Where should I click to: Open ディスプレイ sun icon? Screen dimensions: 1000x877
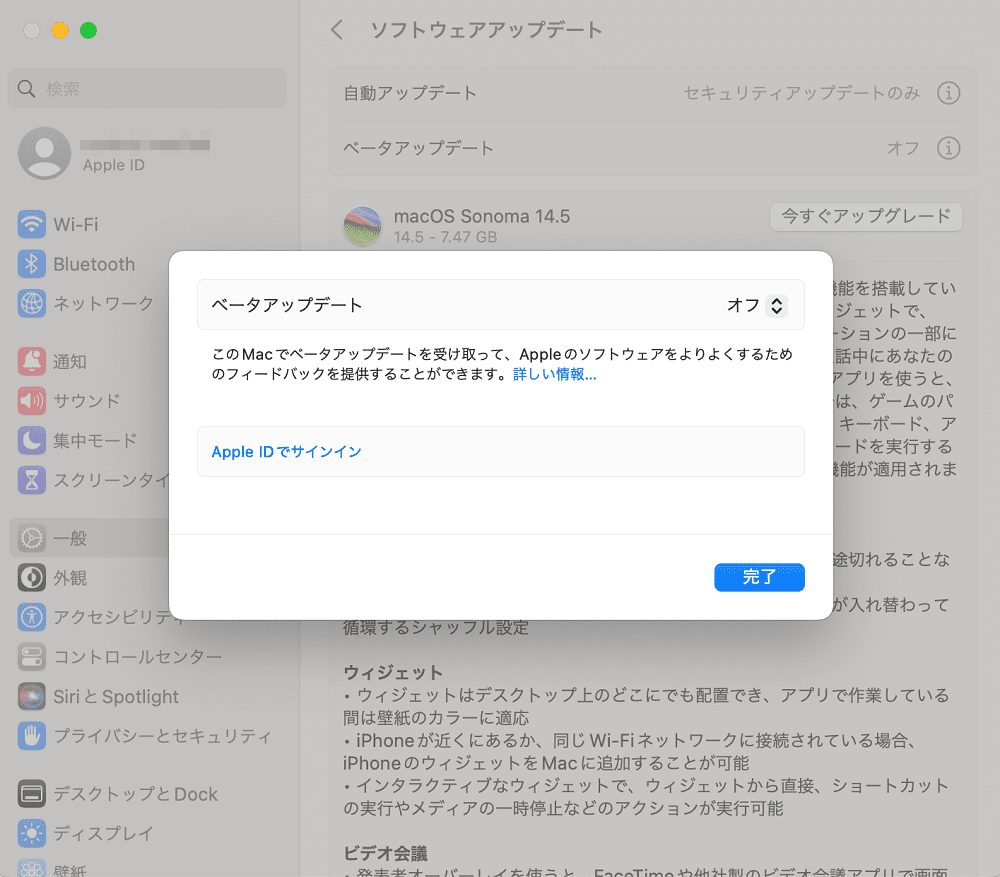coord(31,834)
